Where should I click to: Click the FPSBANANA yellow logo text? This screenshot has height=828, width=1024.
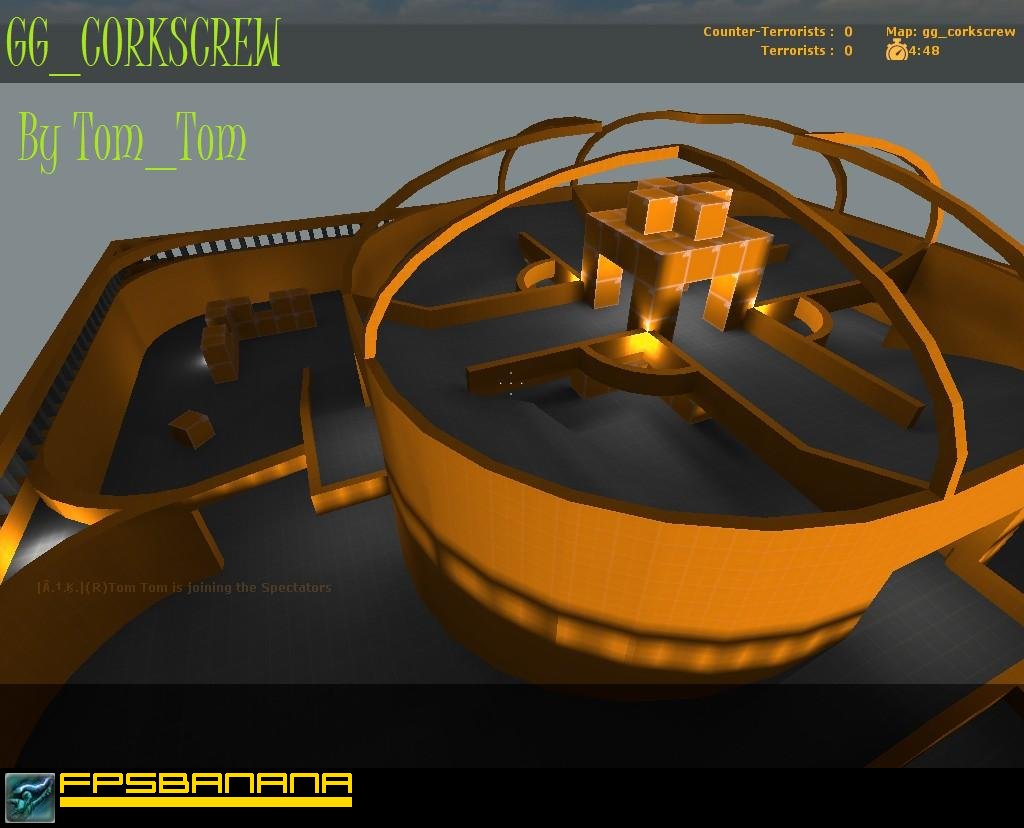[206, 783]
